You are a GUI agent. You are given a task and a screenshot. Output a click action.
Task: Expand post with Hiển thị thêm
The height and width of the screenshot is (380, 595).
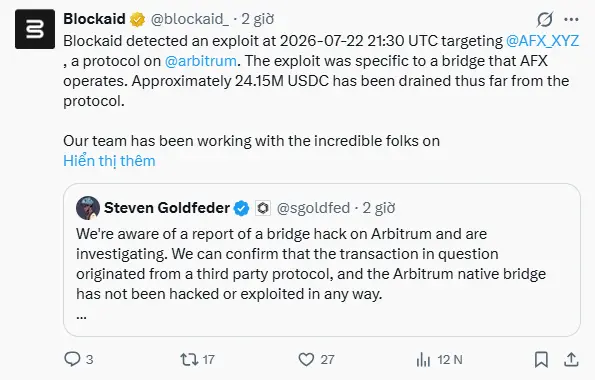(109, 161)
